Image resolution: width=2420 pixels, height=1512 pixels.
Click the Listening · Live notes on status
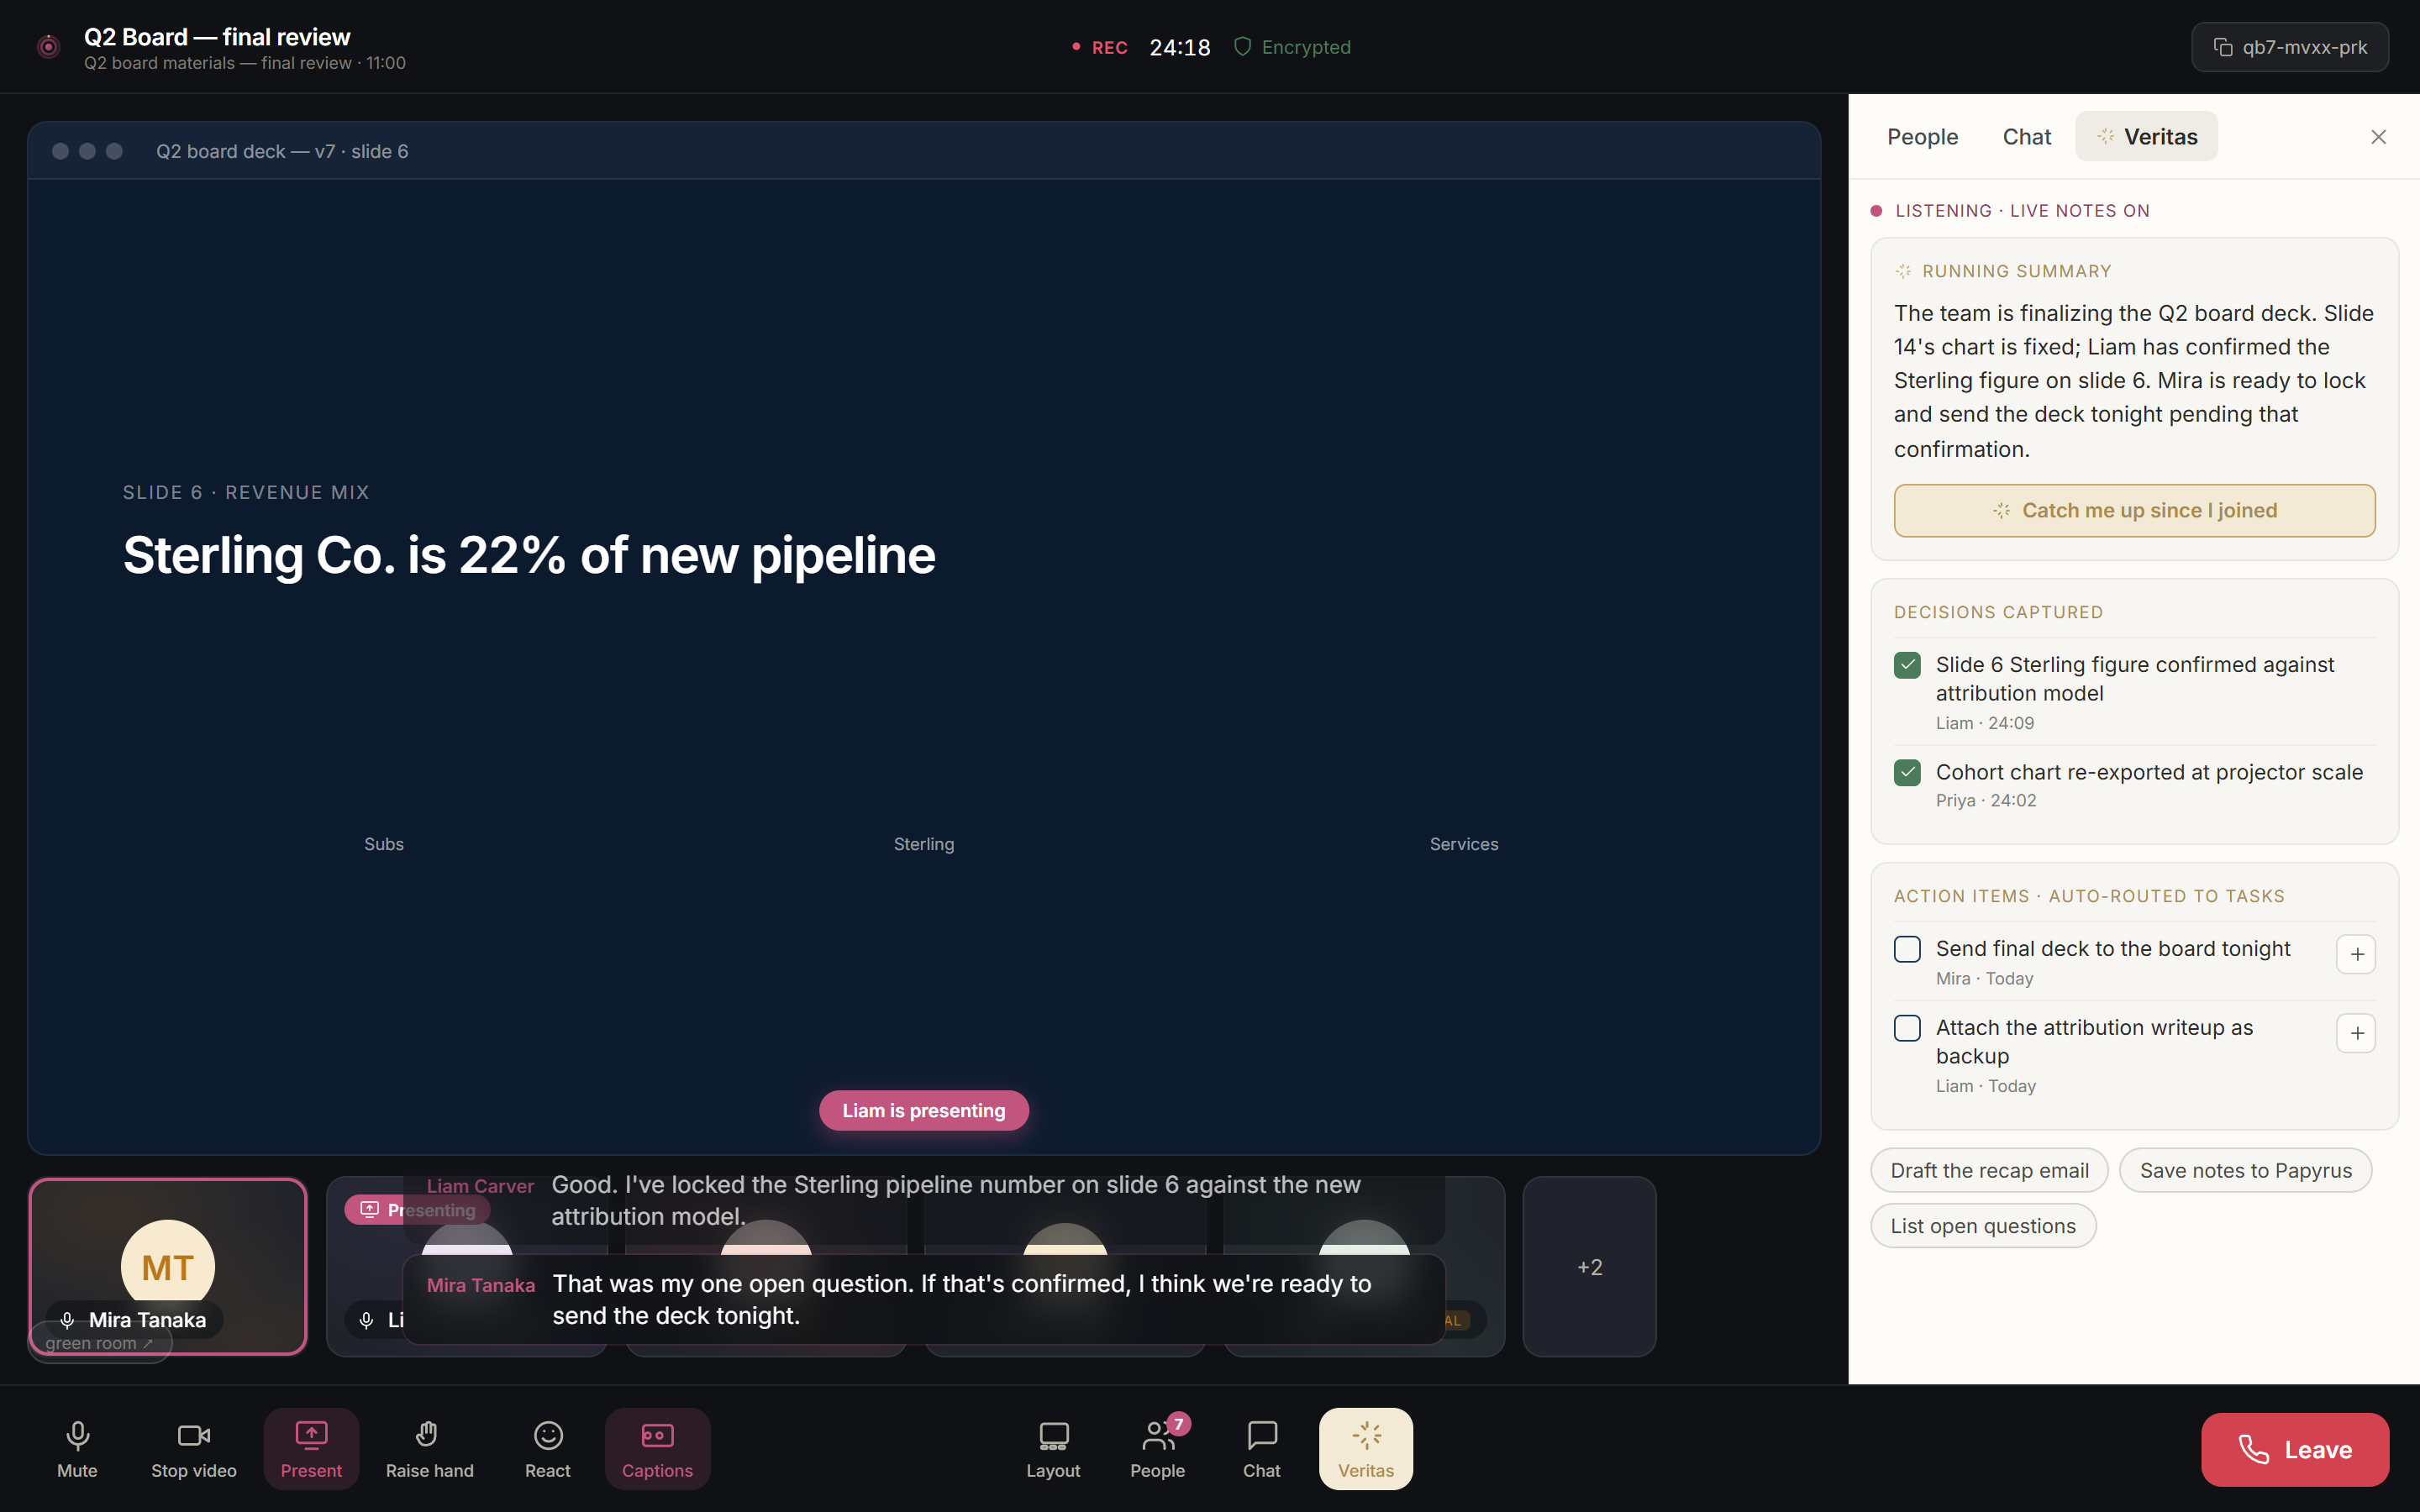2010,211
